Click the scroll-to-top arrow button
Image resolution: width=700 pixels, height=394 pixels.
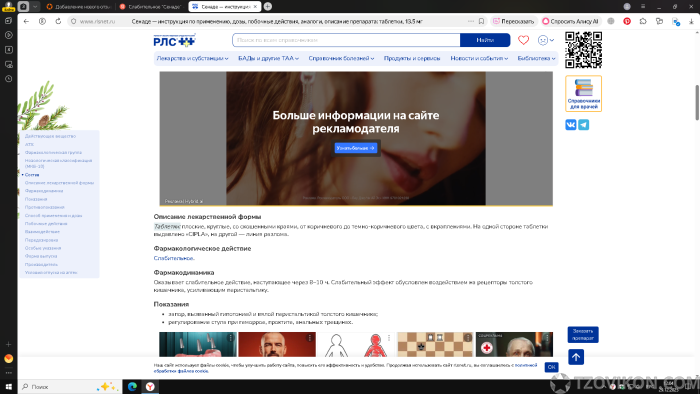pos(576,357)
